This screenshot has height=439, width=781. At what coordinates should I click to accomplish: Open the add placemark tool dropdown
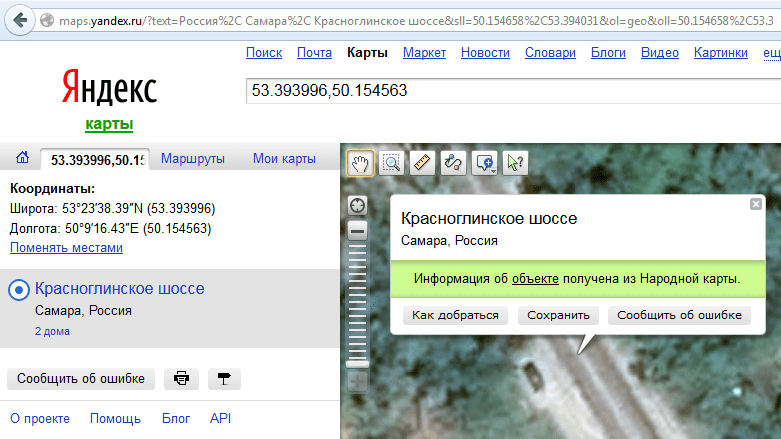coord(485,162)
